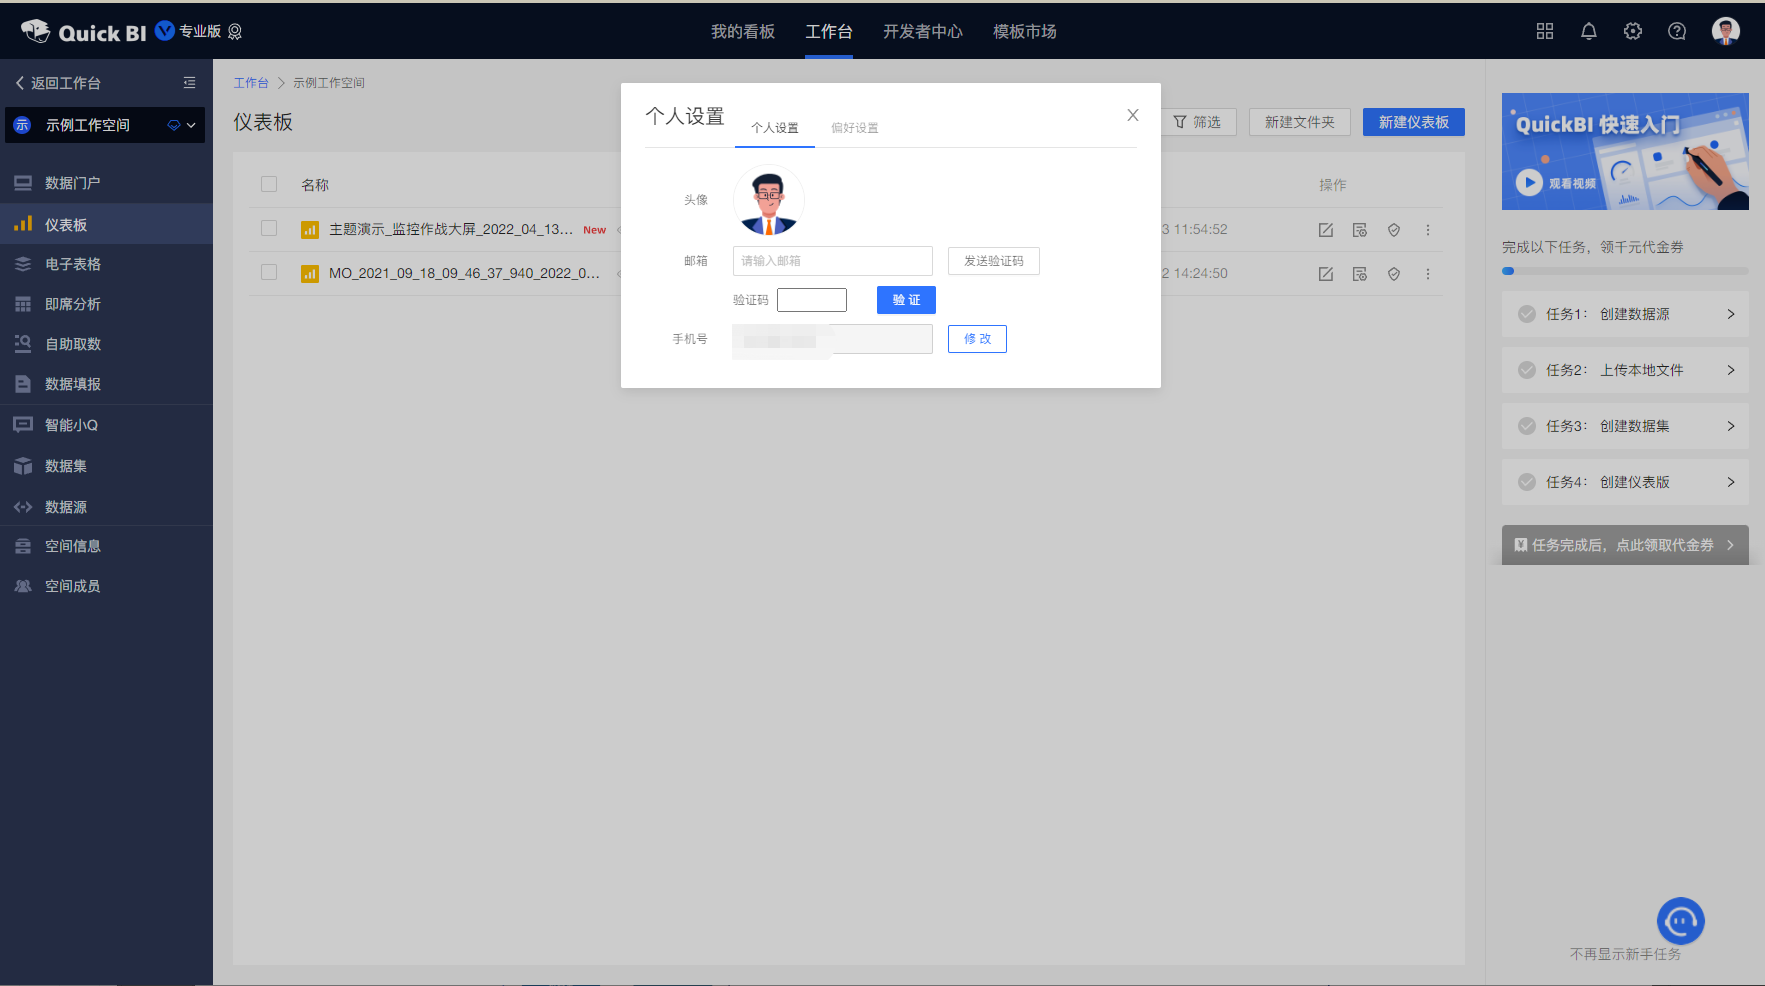The width and height of the screenshot is (1765, 986).
Task: Click the email input field
Action: tap(832, 261)
